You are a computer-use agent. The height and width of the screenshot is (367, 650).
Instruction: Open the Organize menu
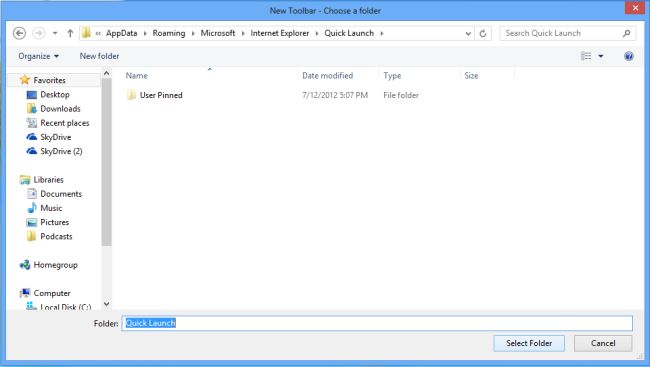(x=38, y=56)
